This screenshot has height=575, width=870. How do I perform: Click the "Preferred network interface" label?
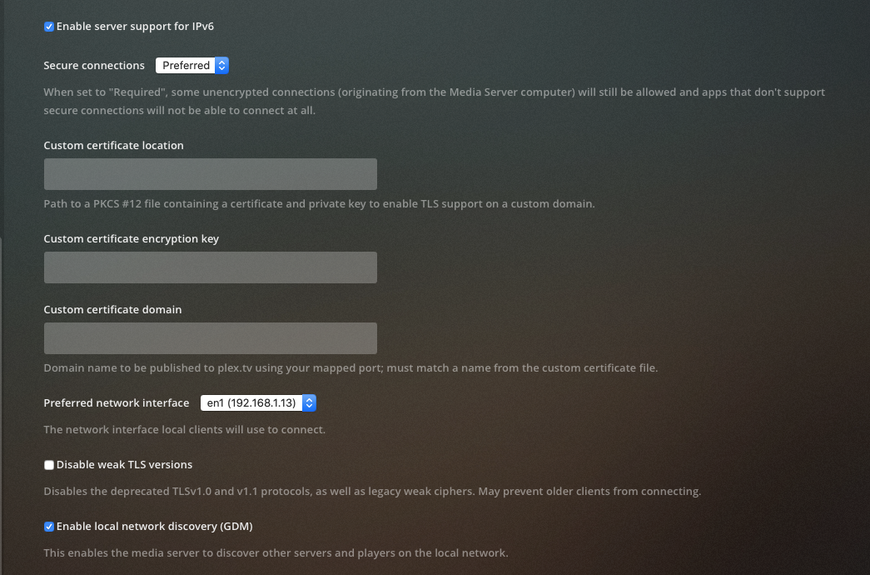(x=116, y=403)
